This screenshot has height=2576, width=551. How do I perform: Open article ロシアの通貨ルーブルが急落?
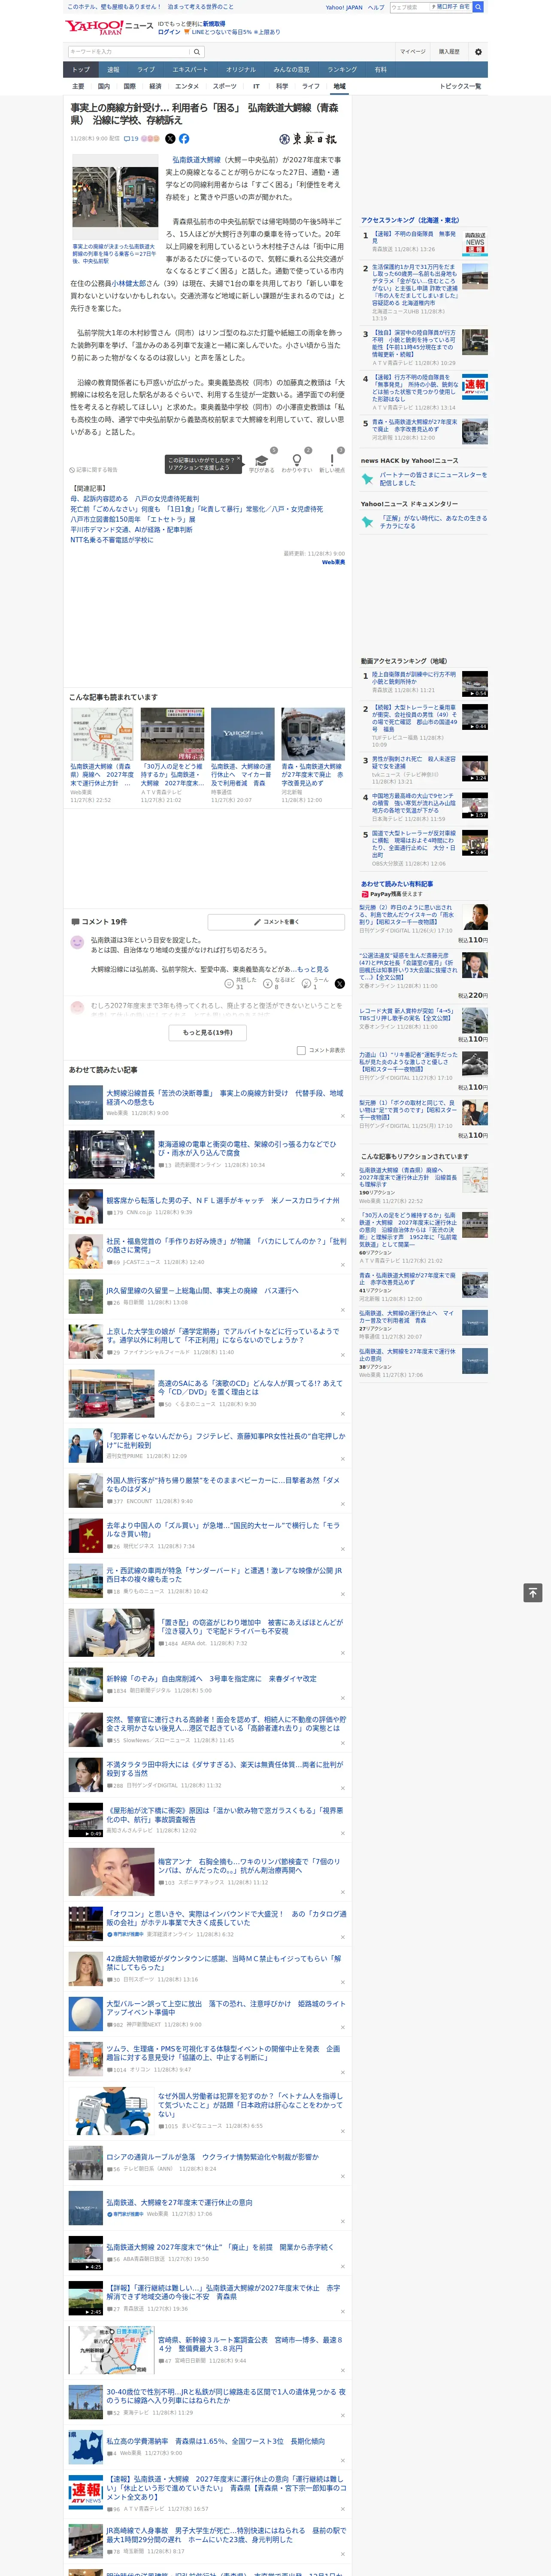point(212,2156)
